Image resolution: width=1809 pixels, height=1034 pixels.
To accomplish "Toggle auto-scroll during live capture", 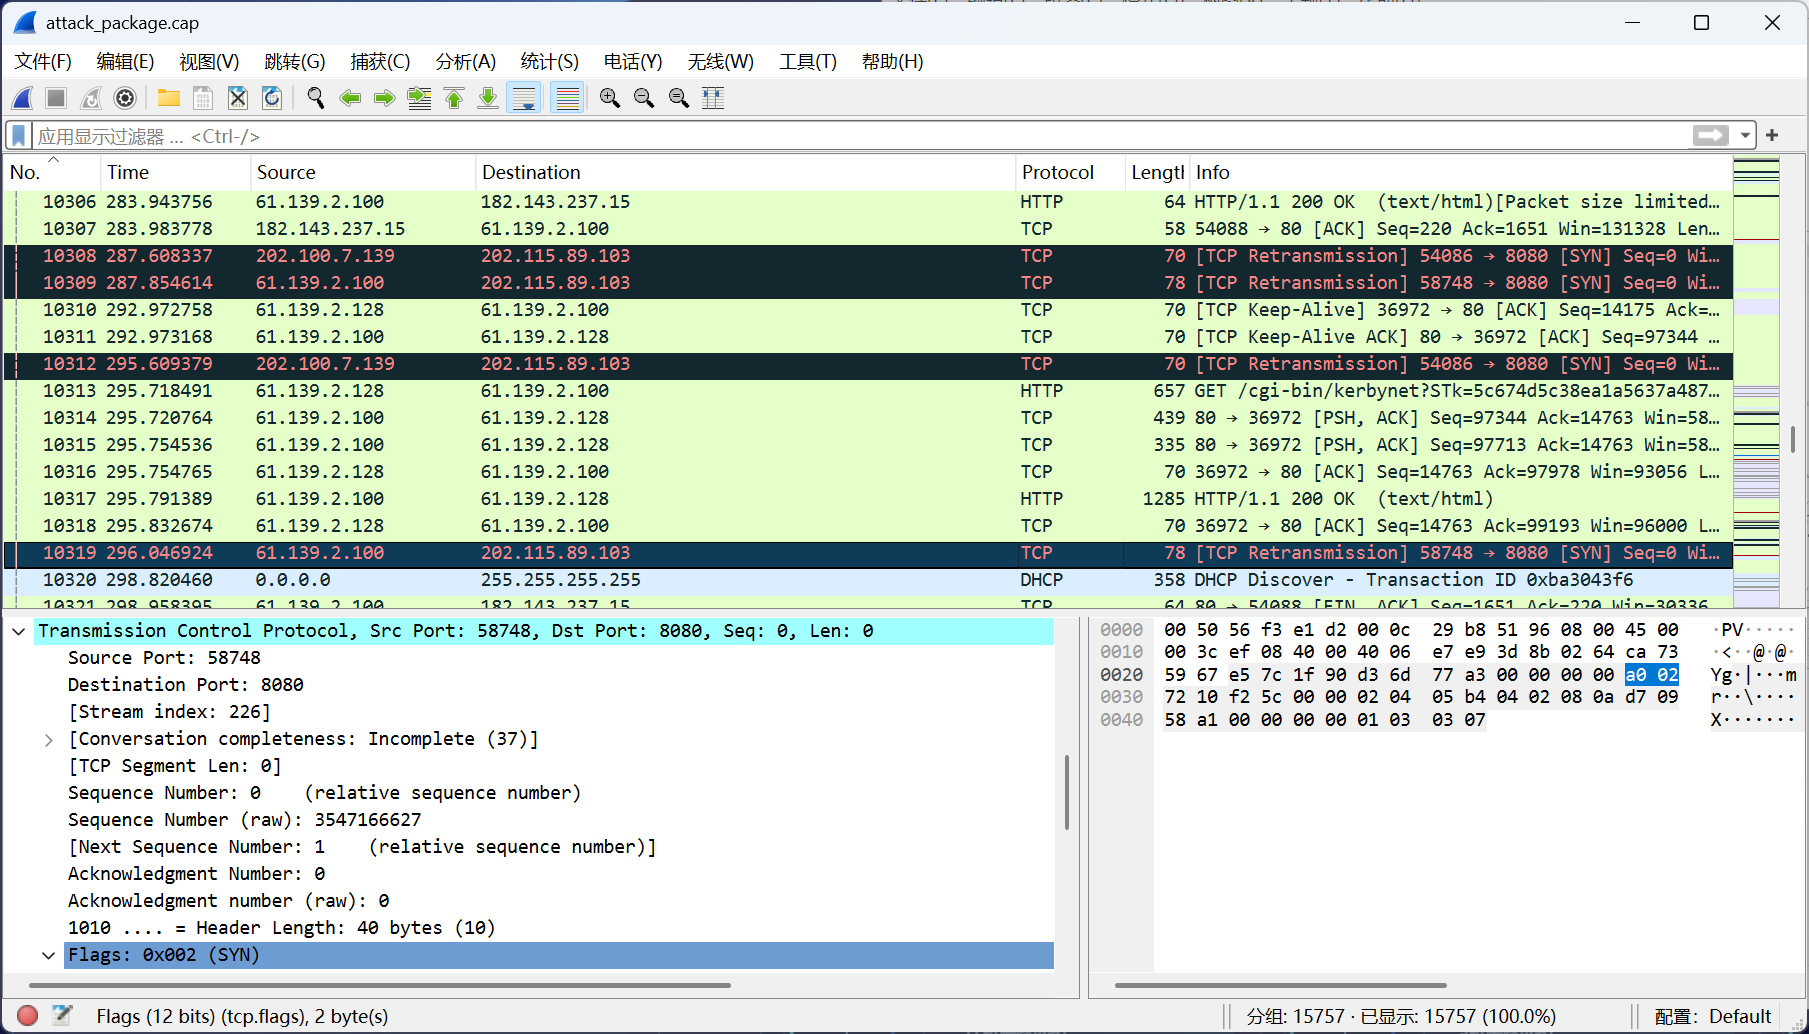I will [524, 98].
